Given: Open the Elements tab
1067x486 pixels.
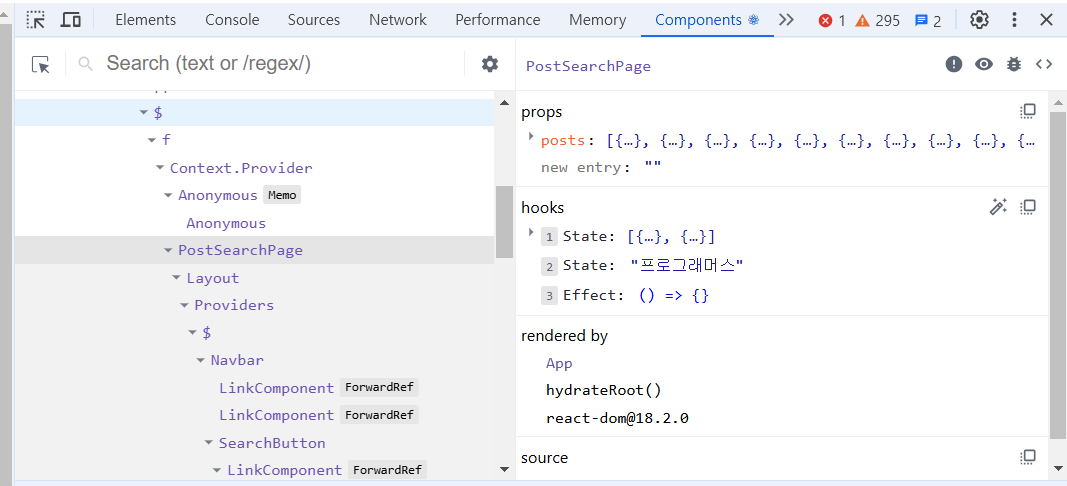Looking at the screenshot, I should pos(146,20).
